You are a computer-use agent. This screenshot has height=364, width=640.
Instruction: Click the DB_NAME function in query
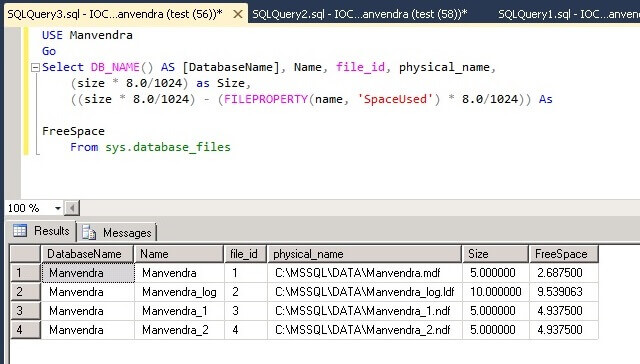pos(115,67)
